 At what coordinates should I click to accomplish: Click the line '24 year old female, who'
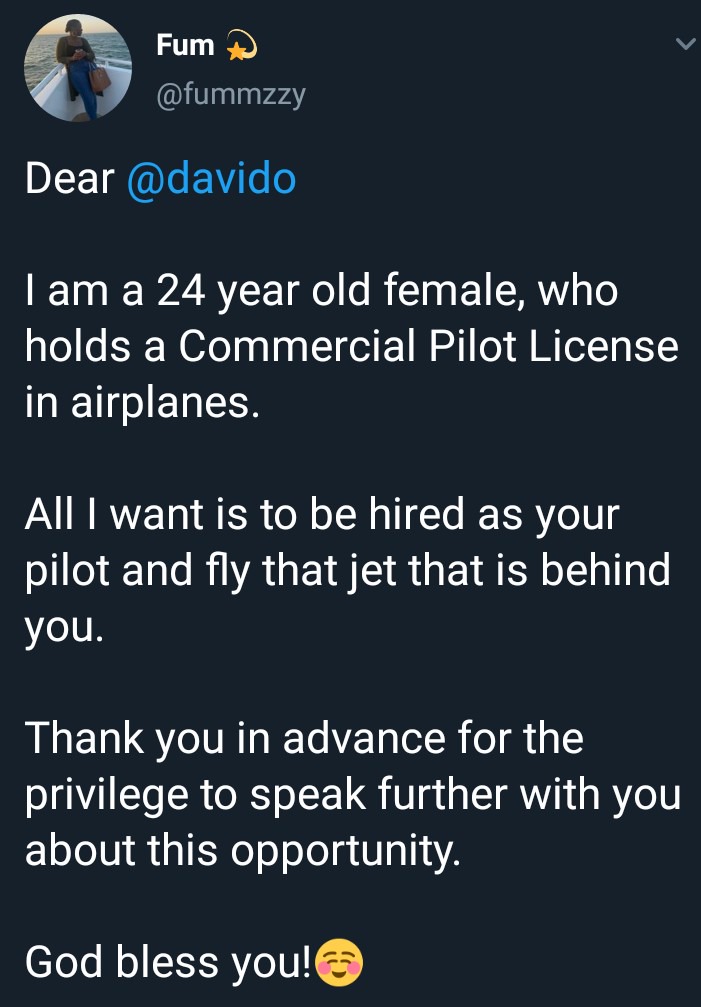point(387,292)
